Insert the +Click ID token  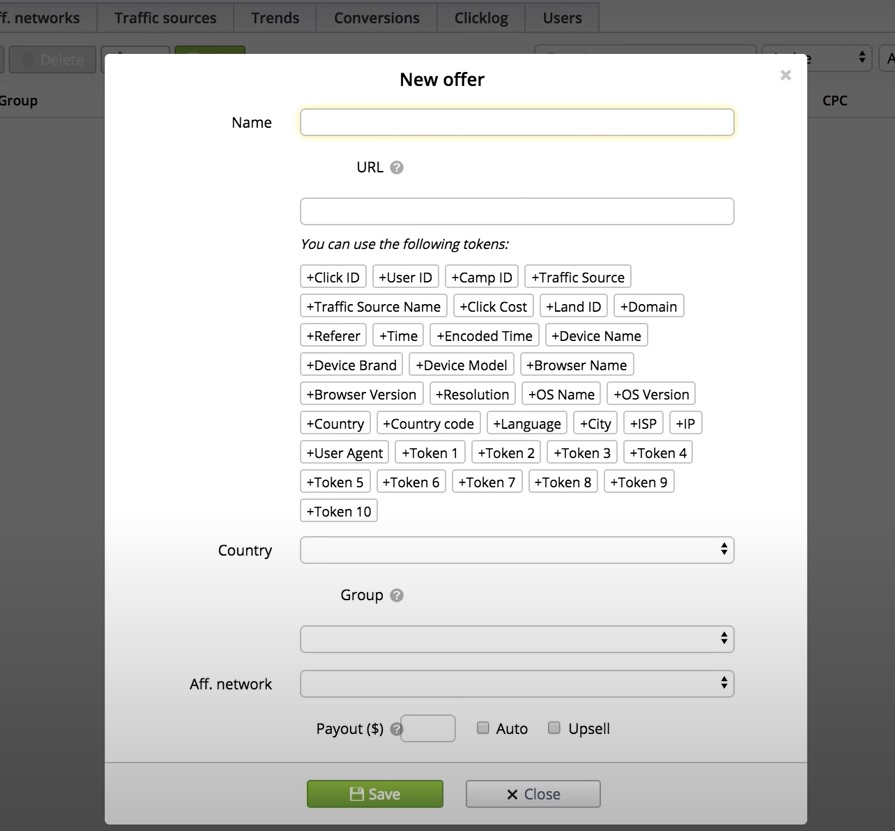coord(333,277)
